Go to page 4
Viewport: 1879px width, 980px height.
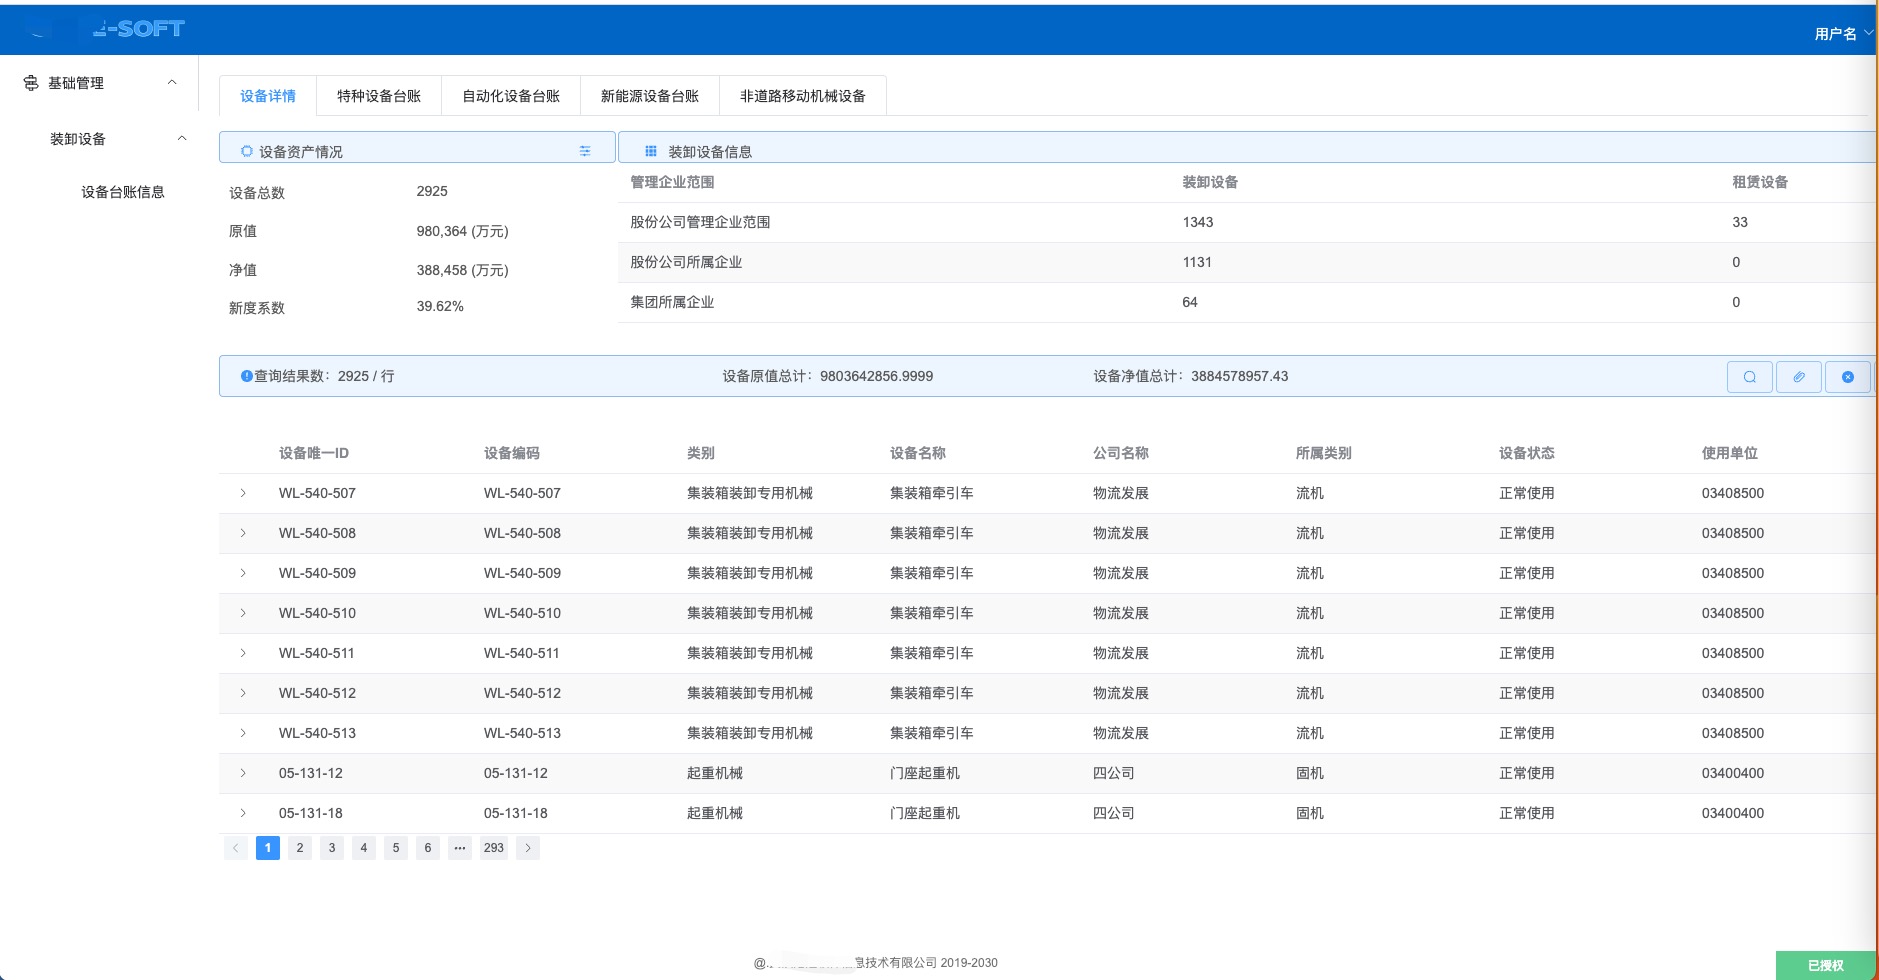click(364, 848)
